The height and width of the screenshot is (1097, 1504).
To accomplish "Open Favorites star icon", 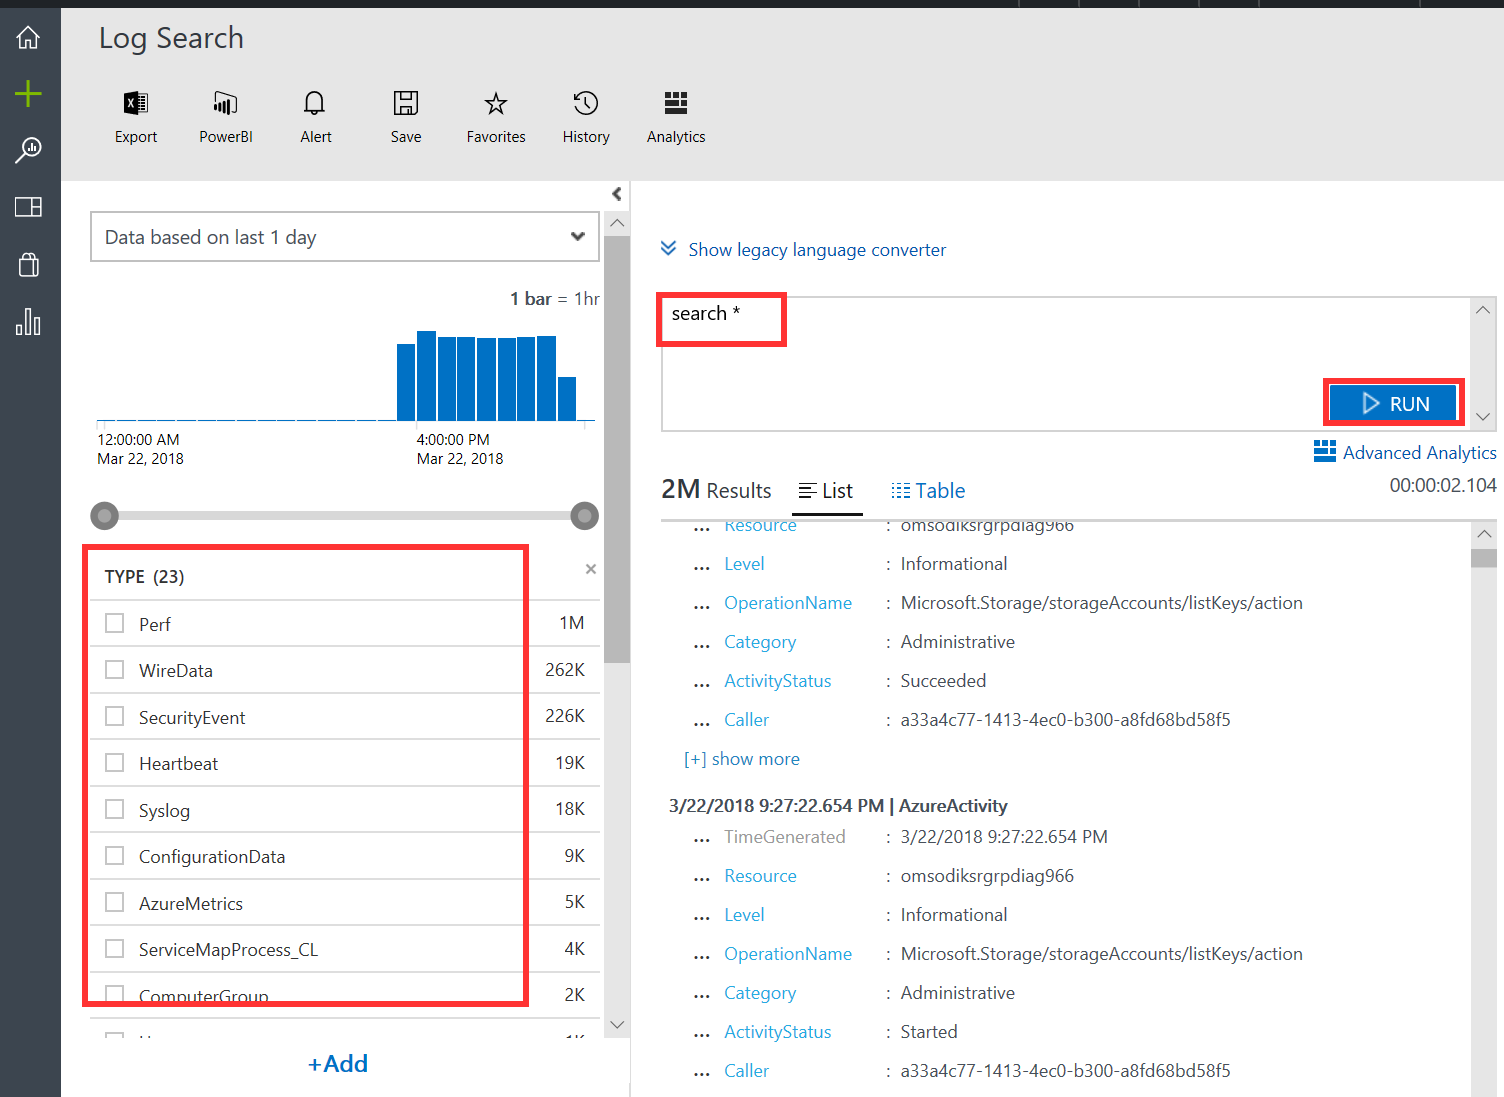I will point(496,117).
